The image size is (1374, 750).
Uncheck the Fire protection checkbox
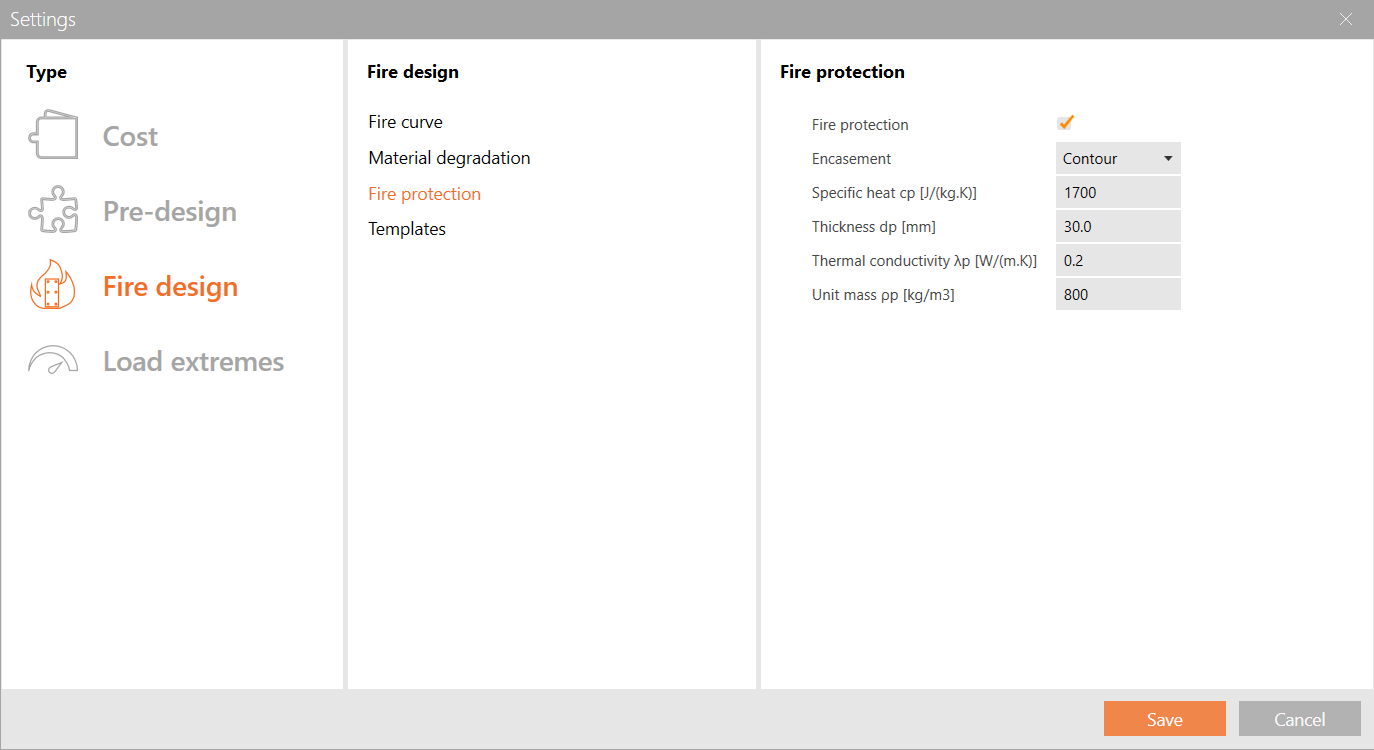[1065, 123]
